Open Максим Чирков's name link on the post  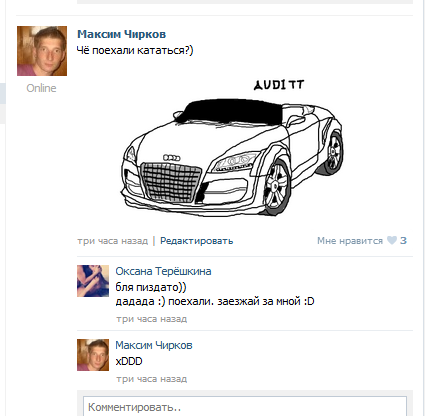[122, 34]
